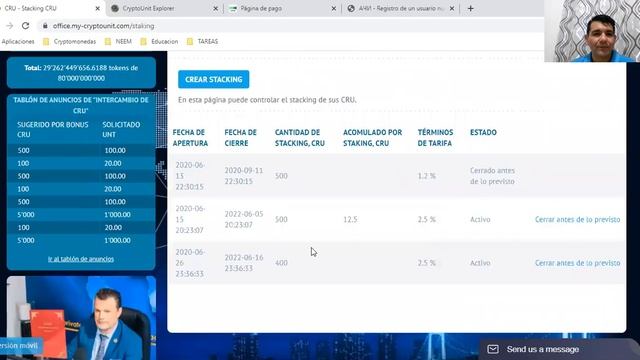Follow the 'Ir al tablón de anuncios' link
The height and width of the screenshot is (360, 640).
click(81, 259)
